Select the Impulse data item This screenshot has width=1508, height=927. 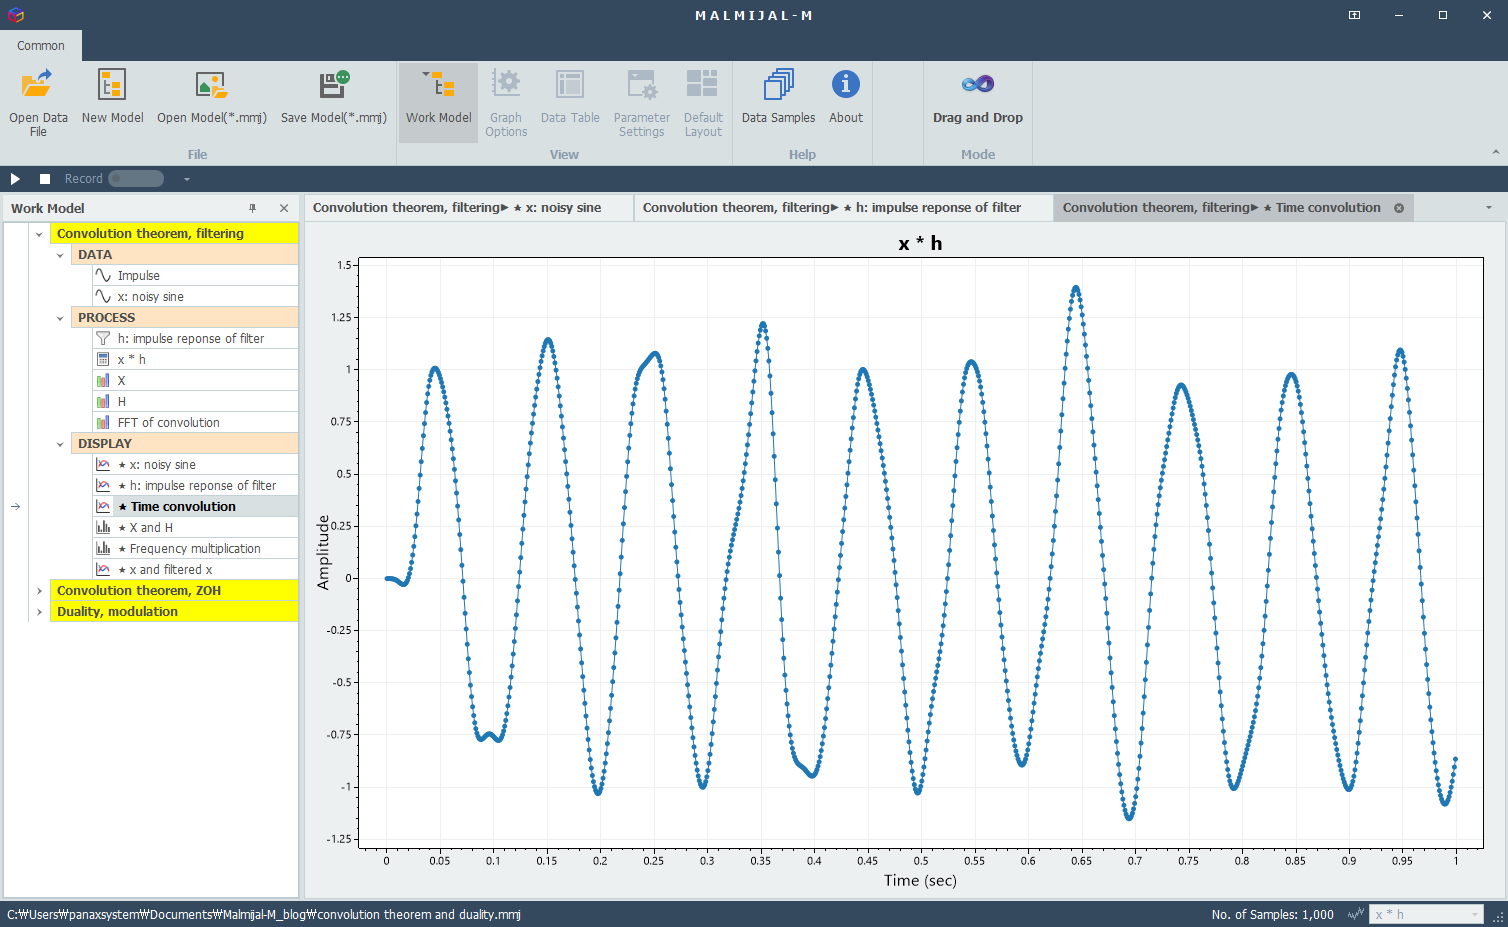[x=195, y=276]
